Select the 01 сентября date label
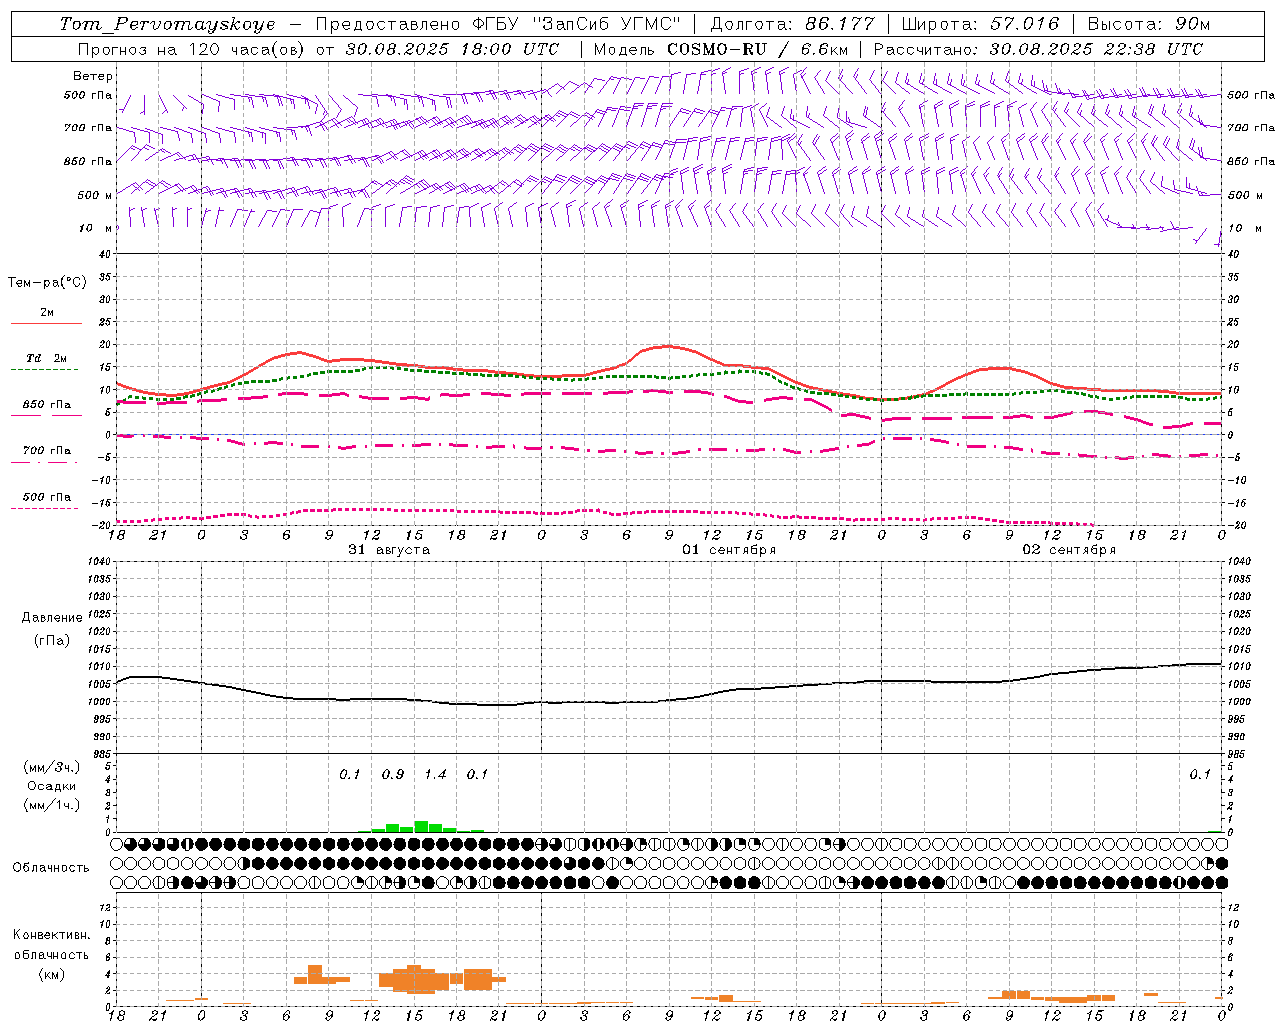The image size is (1280, 1024). pyautogui.click(x=729, y=550)
